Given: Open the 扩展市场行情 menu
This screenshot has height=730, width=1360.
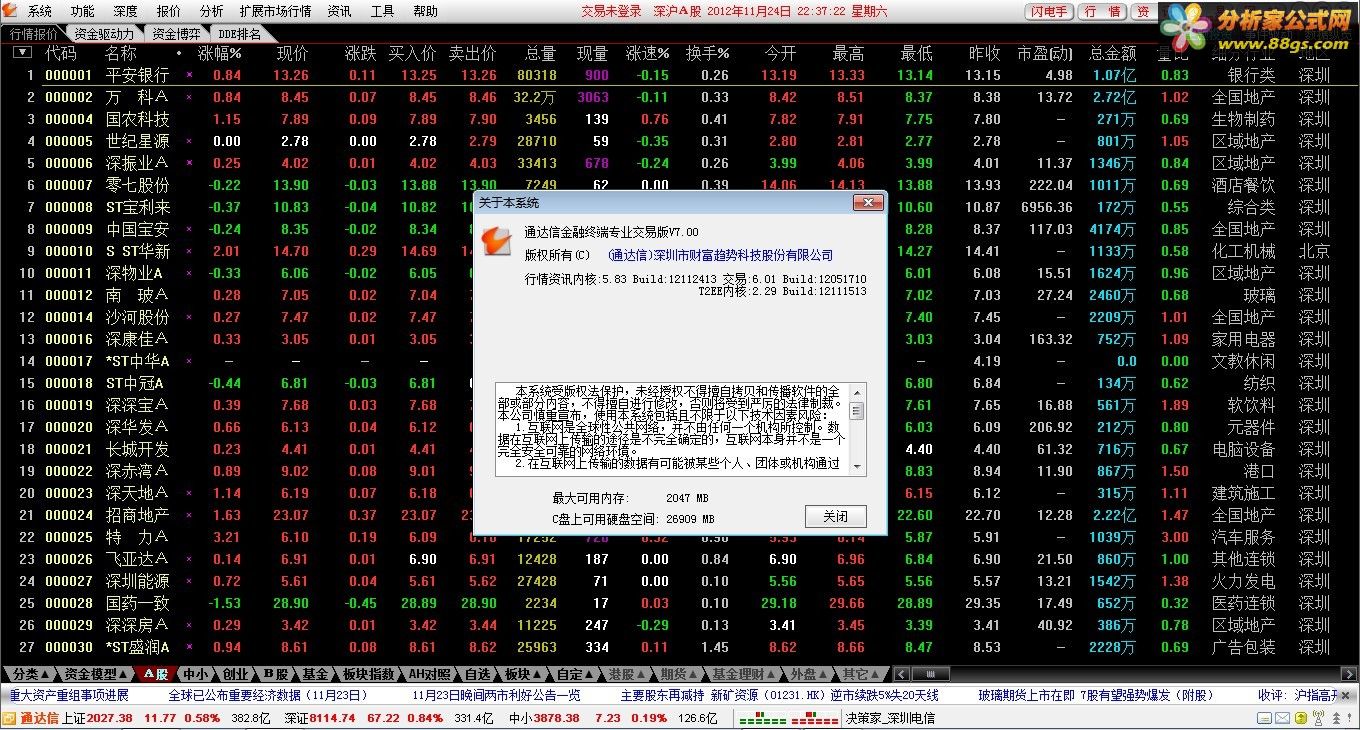Looking at the screenshot, I should pos(275,12).
